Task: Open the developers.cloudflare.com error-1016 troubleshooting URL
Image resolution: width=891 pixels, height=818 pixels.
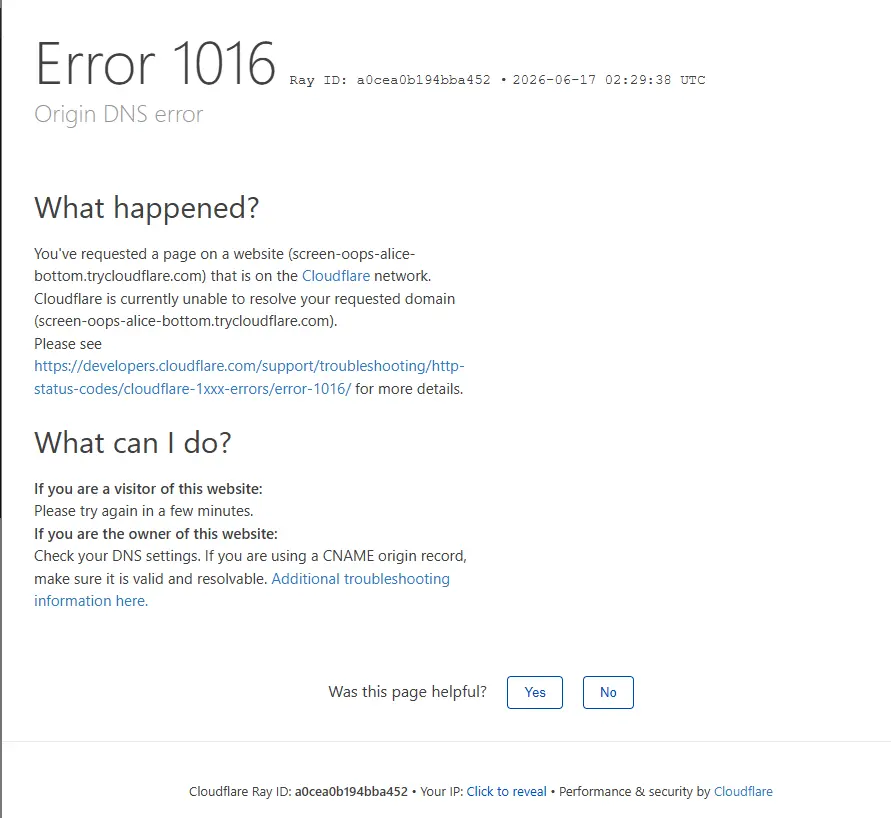Action: tap(249, 377)
